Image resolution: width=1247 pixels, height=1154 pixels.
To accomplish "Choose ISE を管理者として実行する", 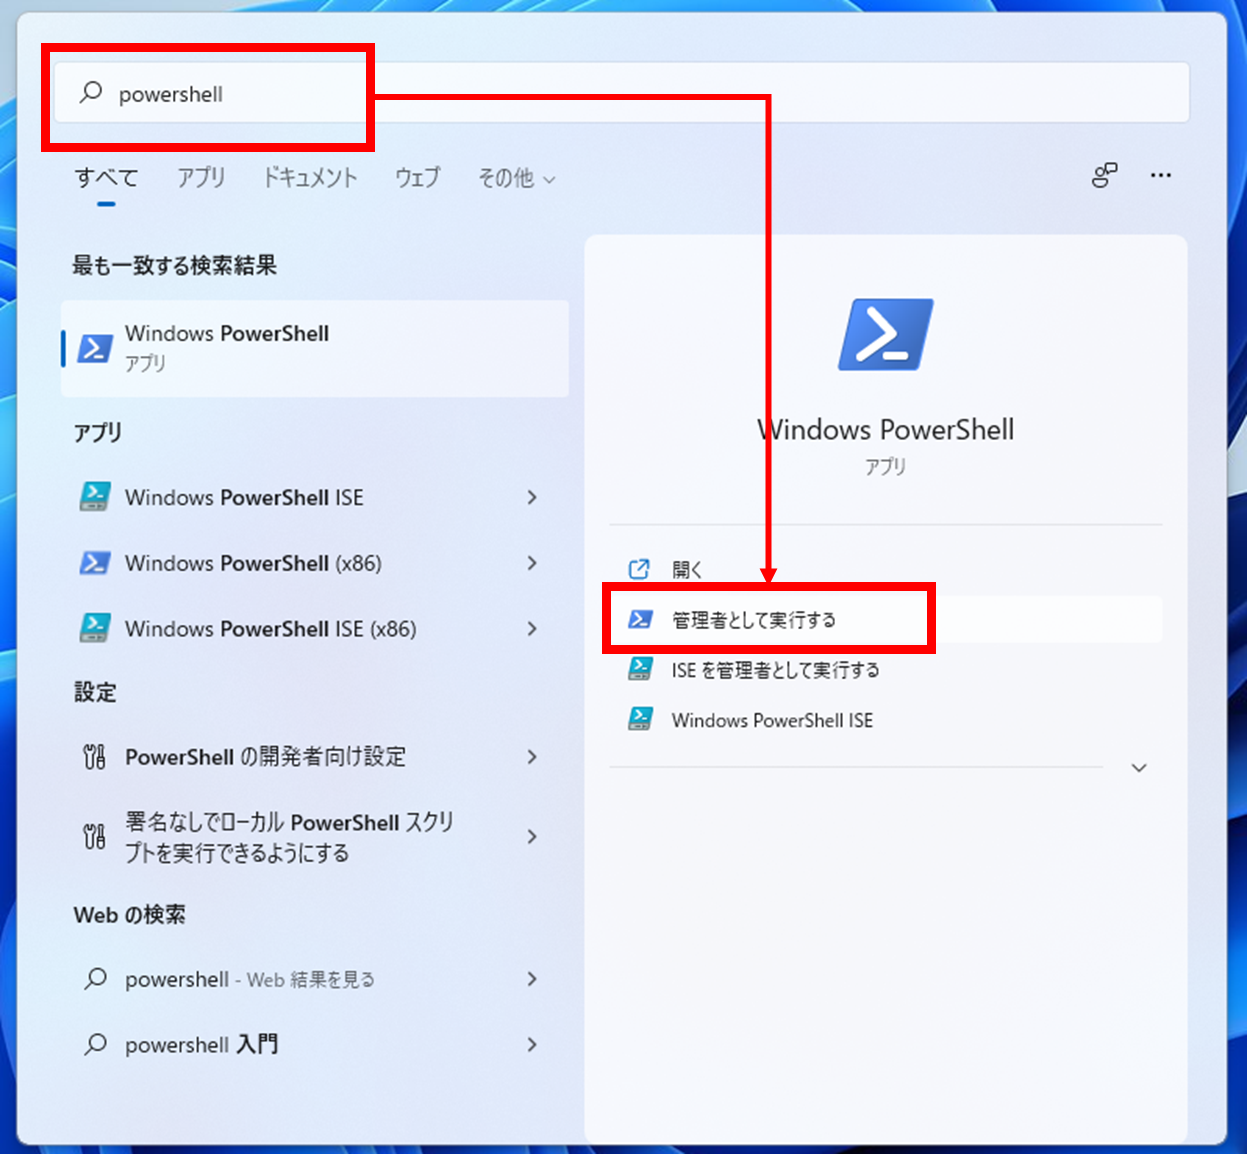I will pos(775,670).
